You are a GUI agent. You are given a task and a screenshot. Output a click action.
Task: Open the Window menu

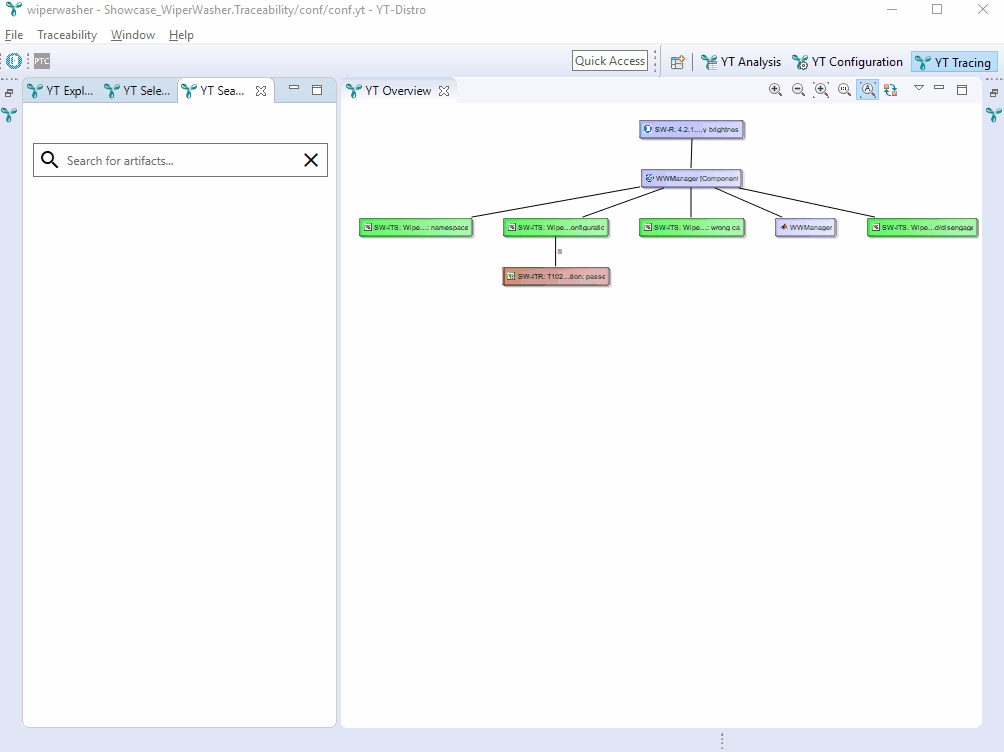point(133,35)
